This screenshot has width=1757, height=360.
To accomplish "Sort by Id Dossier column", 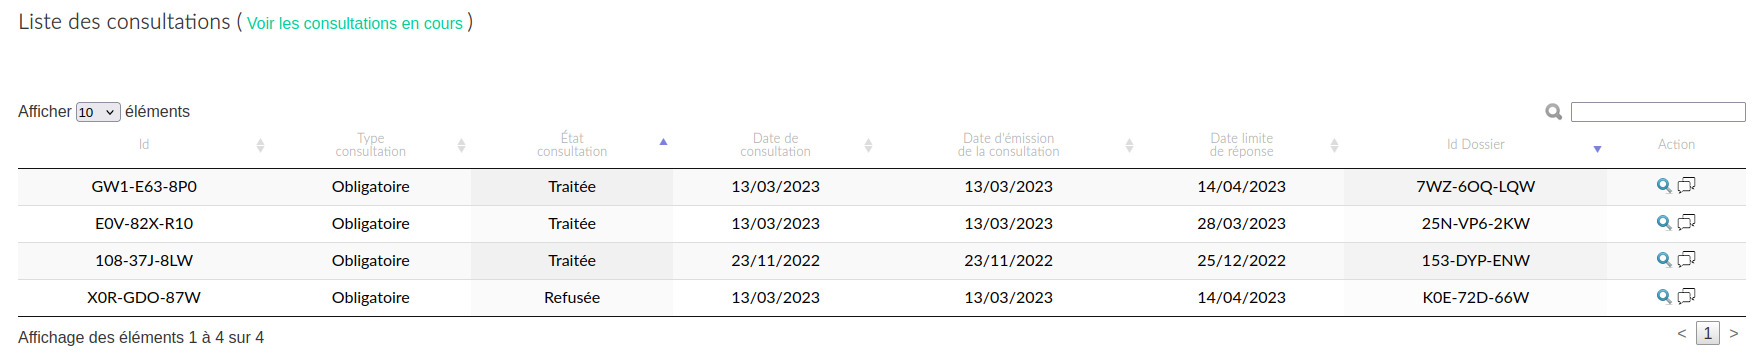I will tap(1475, 145).
